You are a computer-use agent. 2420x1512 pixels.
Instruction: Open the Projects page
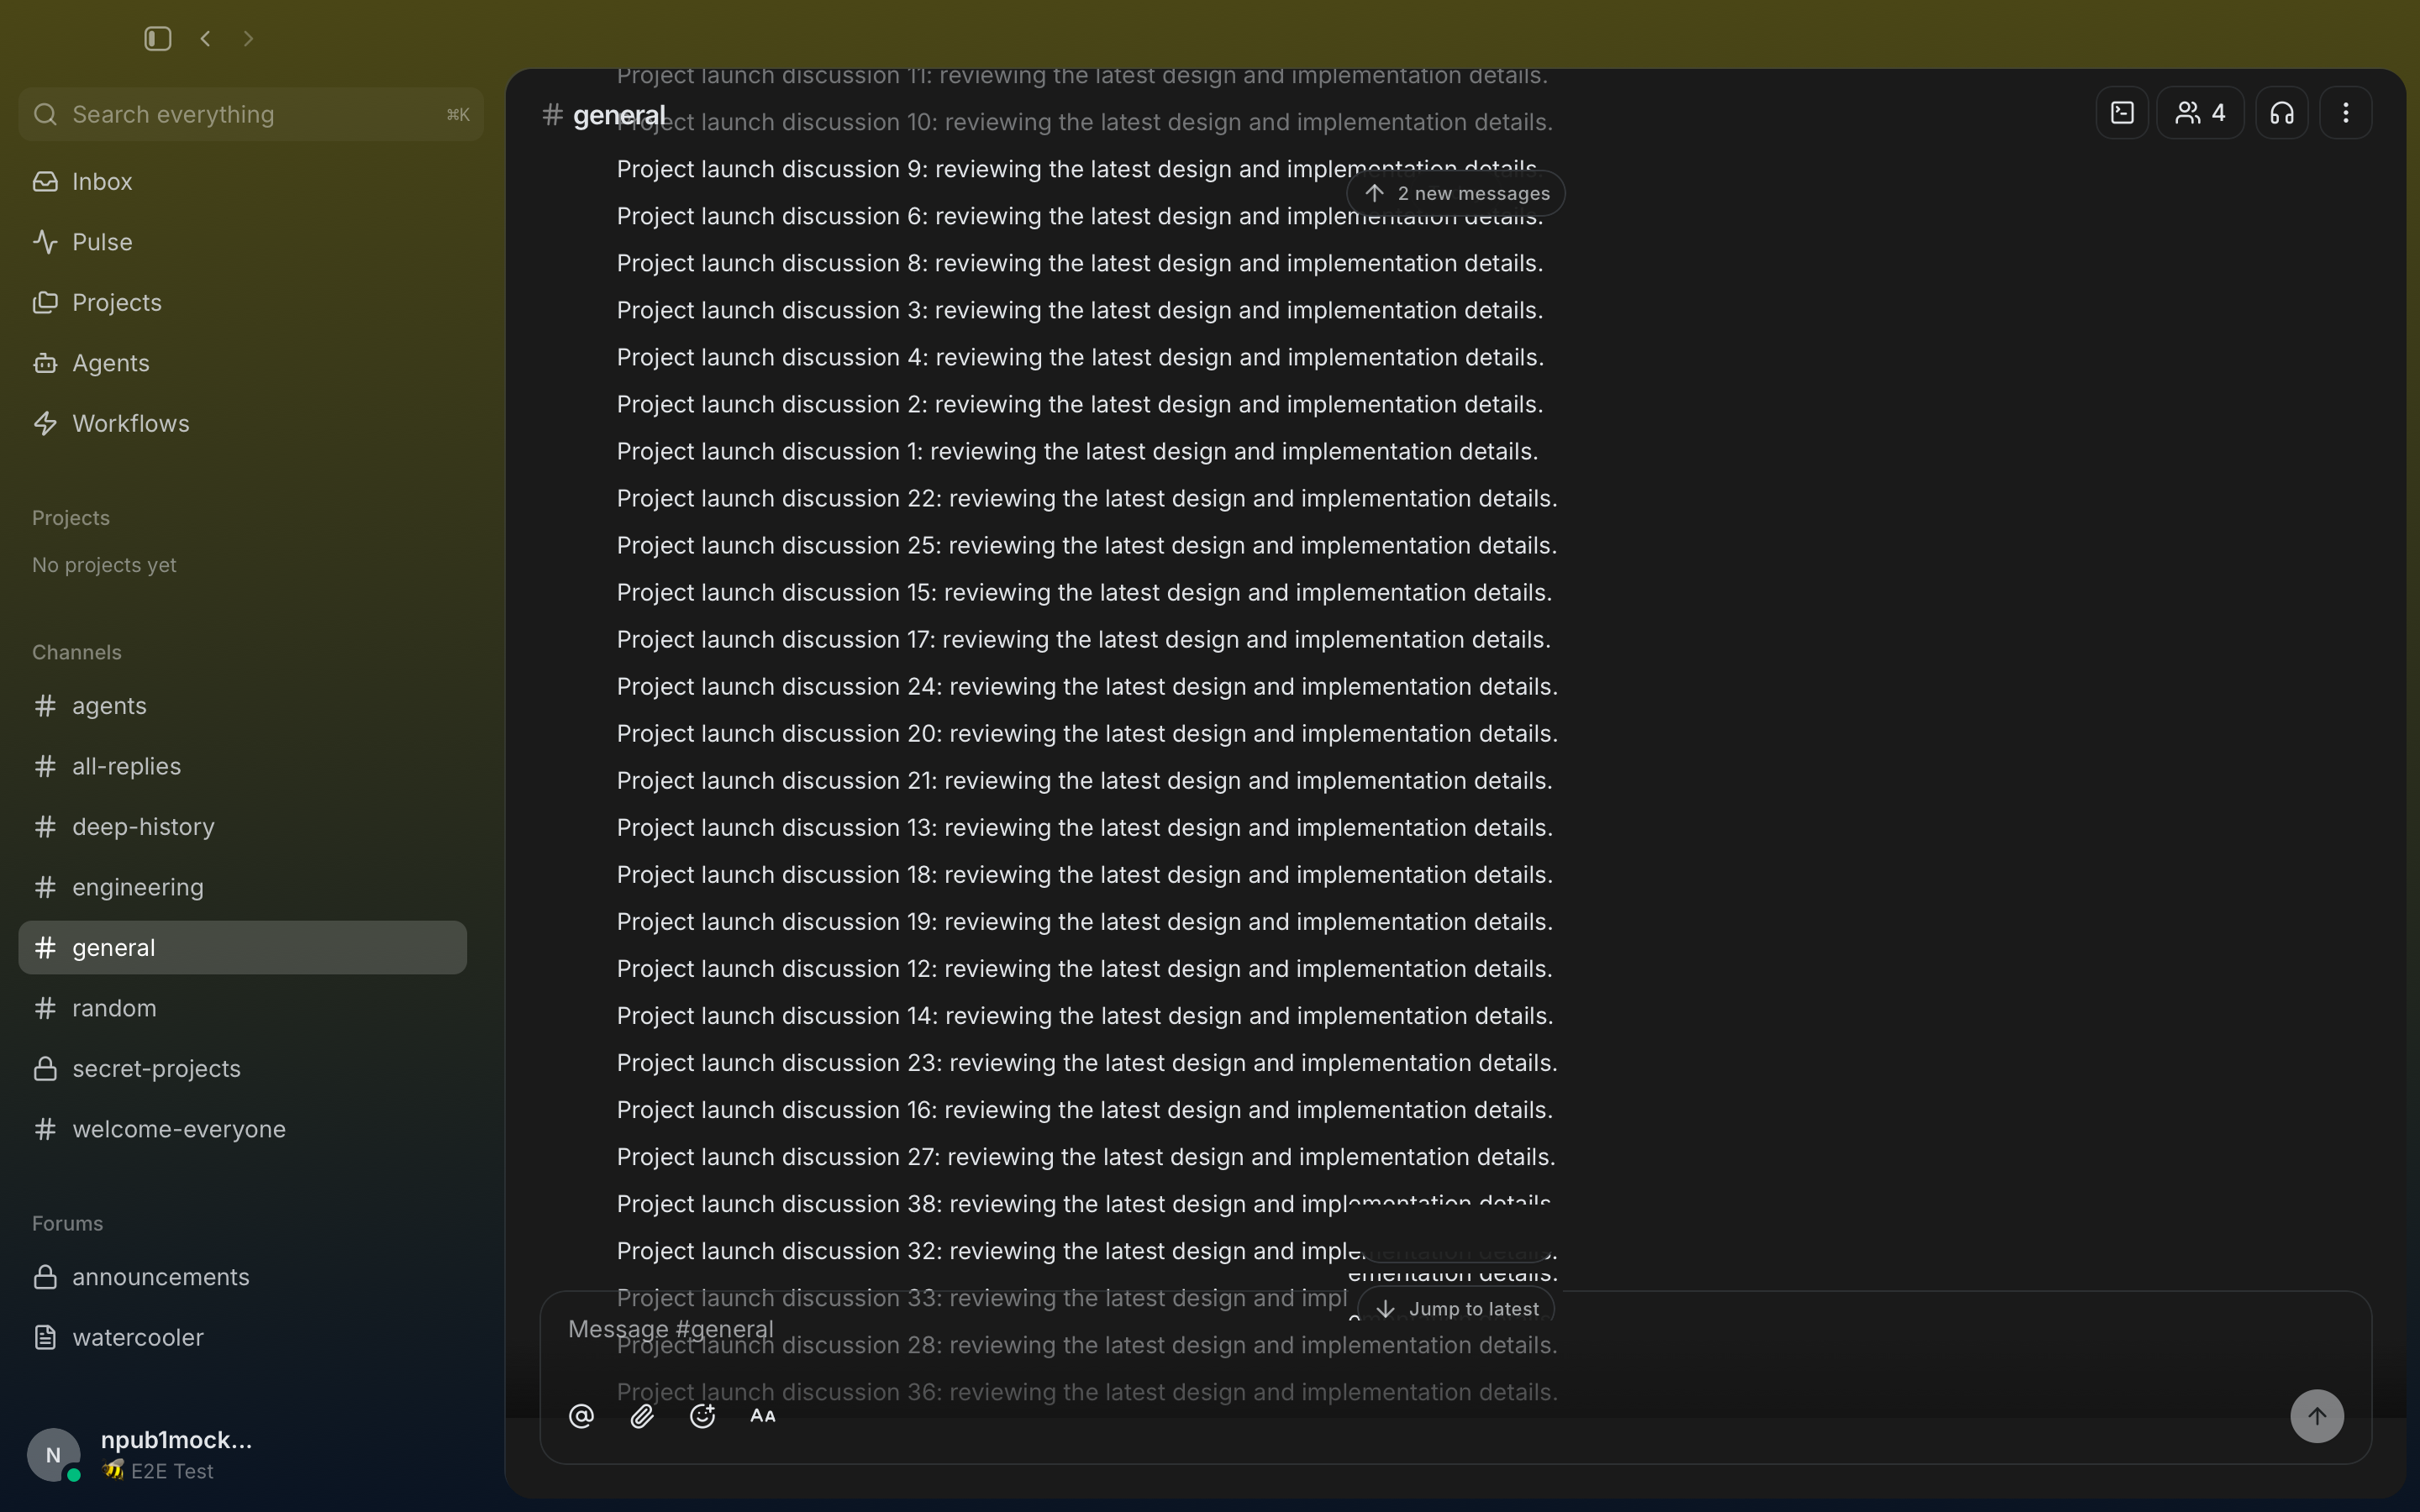(x=242, y=302)
